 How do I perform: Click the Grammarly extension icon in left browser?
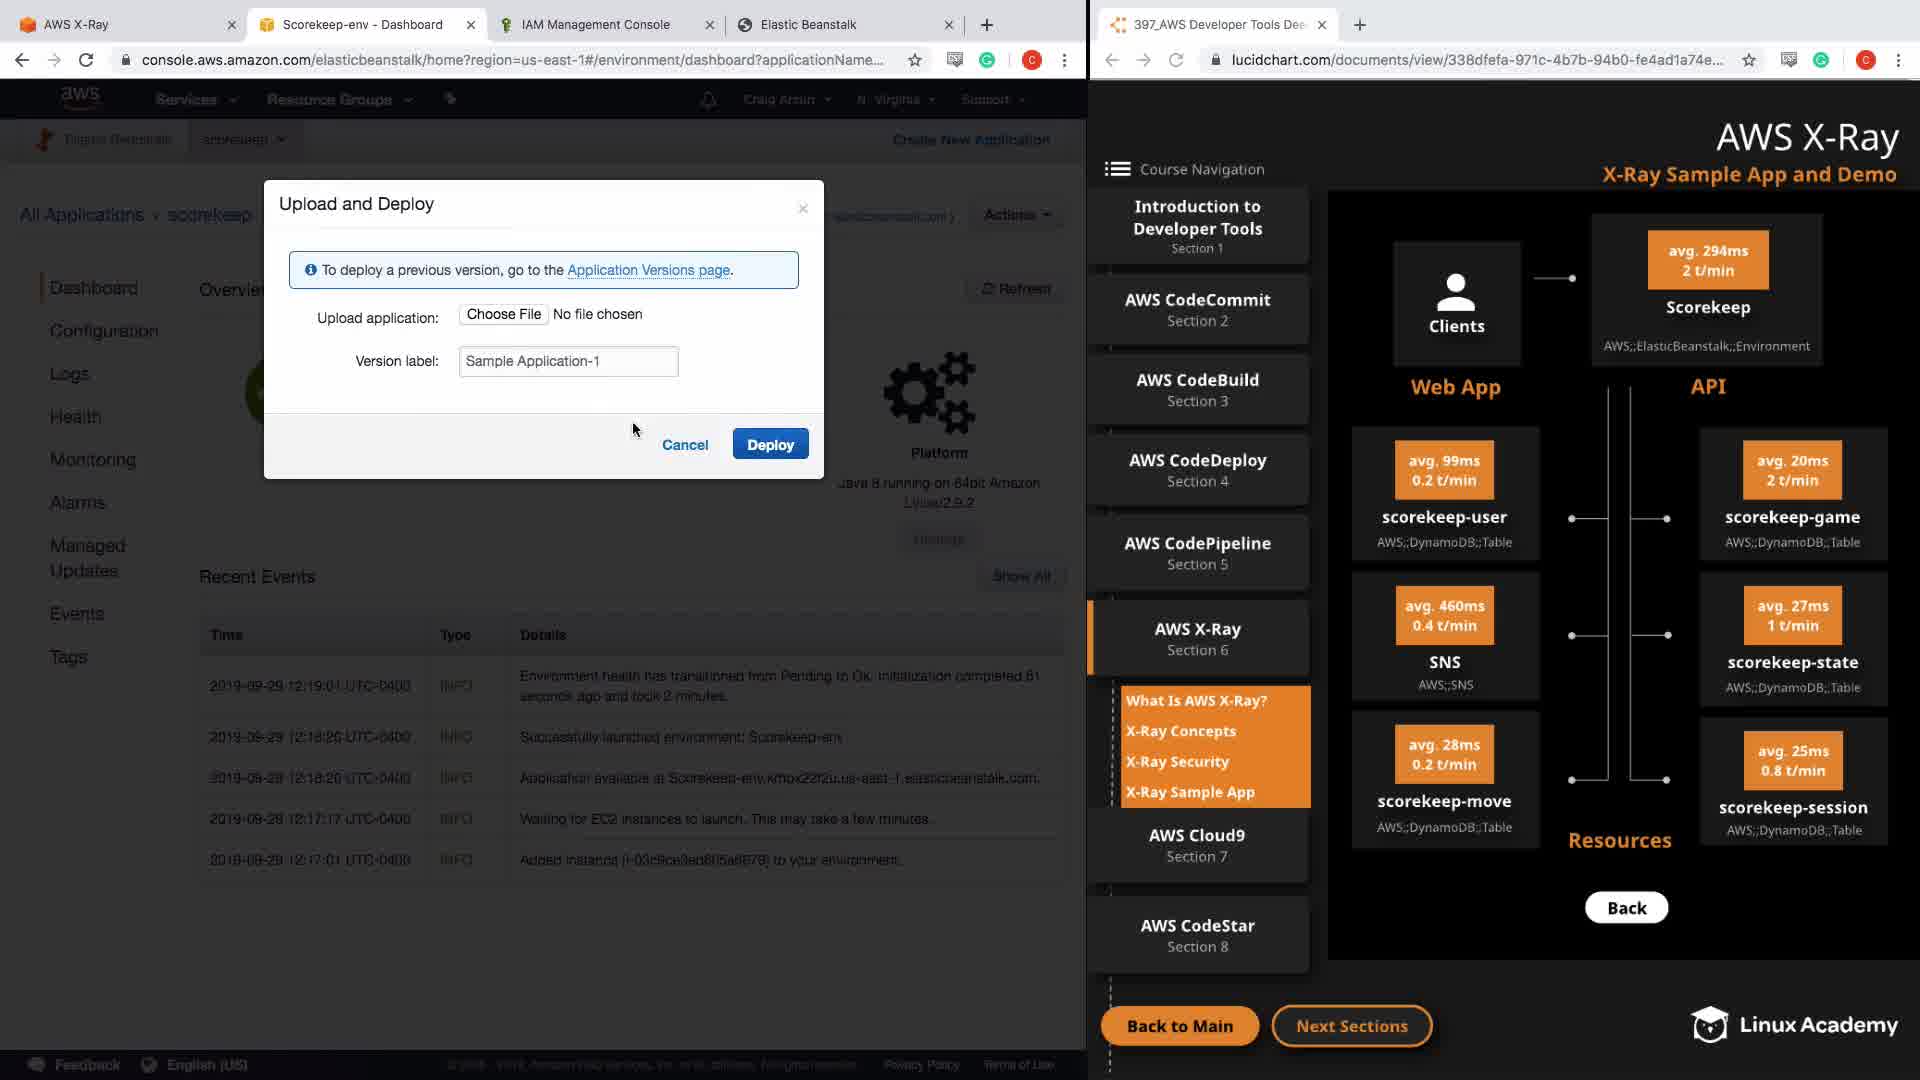(x=987, y=60)
